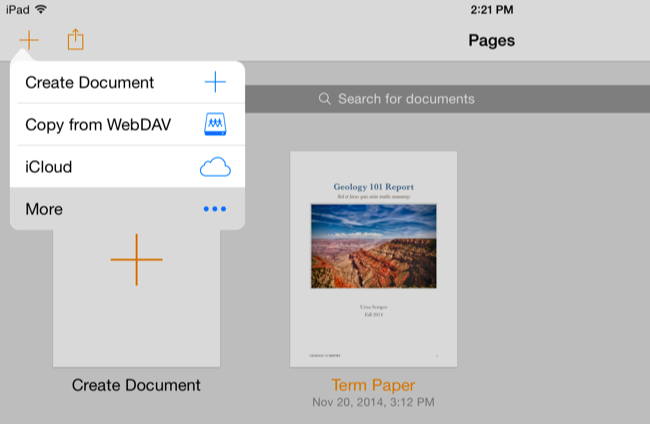This screenshot has height=424, width=650.
Task: Tap the blue plus icon beside Create Document
Action: 215,82
